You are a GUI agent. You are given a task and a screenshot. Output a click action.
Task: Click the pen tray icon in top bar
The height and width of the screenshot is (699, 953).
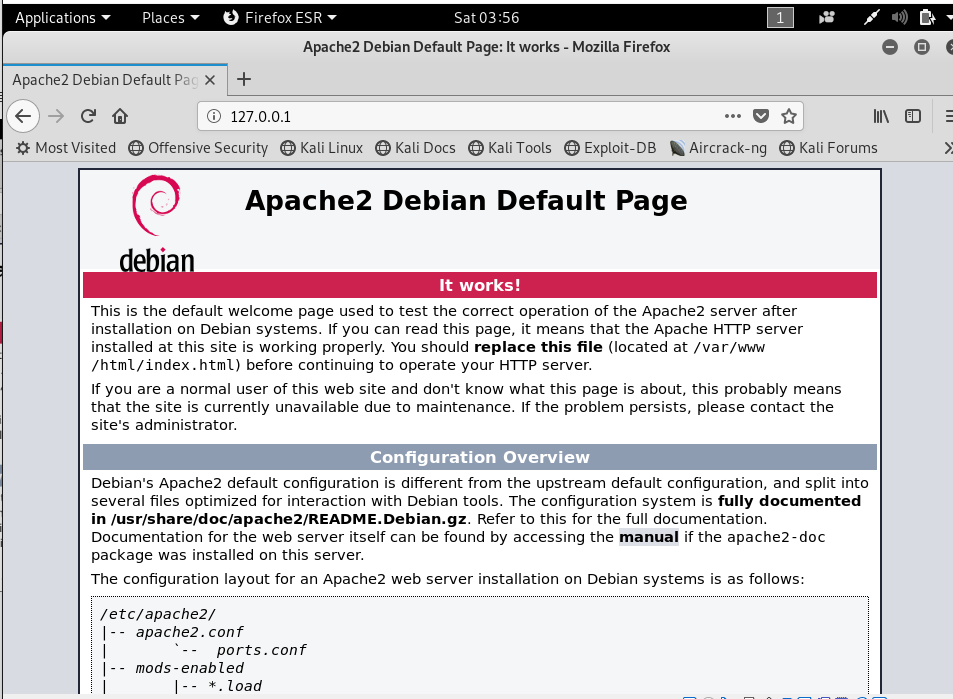(x=872, y=18)
